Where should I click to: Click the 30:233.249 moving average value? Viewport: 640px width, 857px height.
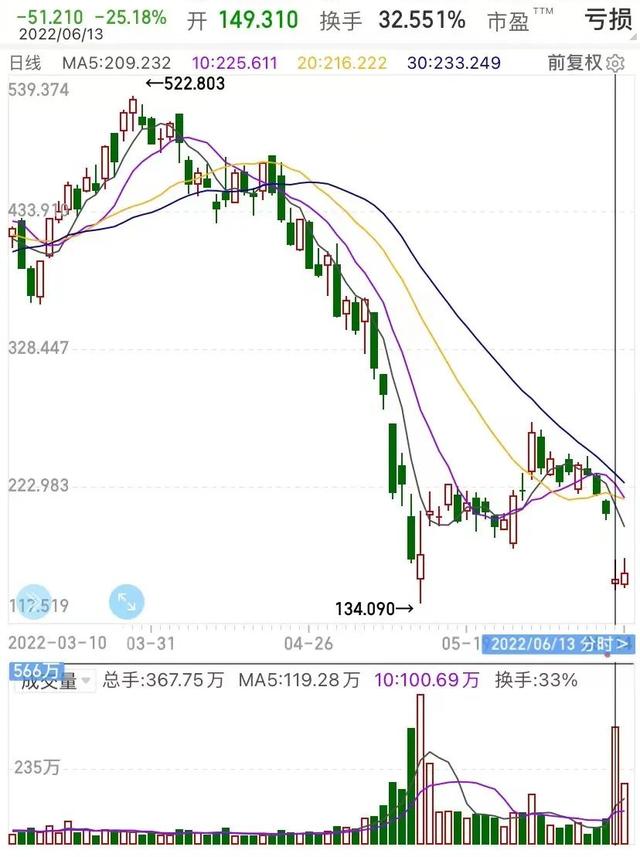pos(454,63)
